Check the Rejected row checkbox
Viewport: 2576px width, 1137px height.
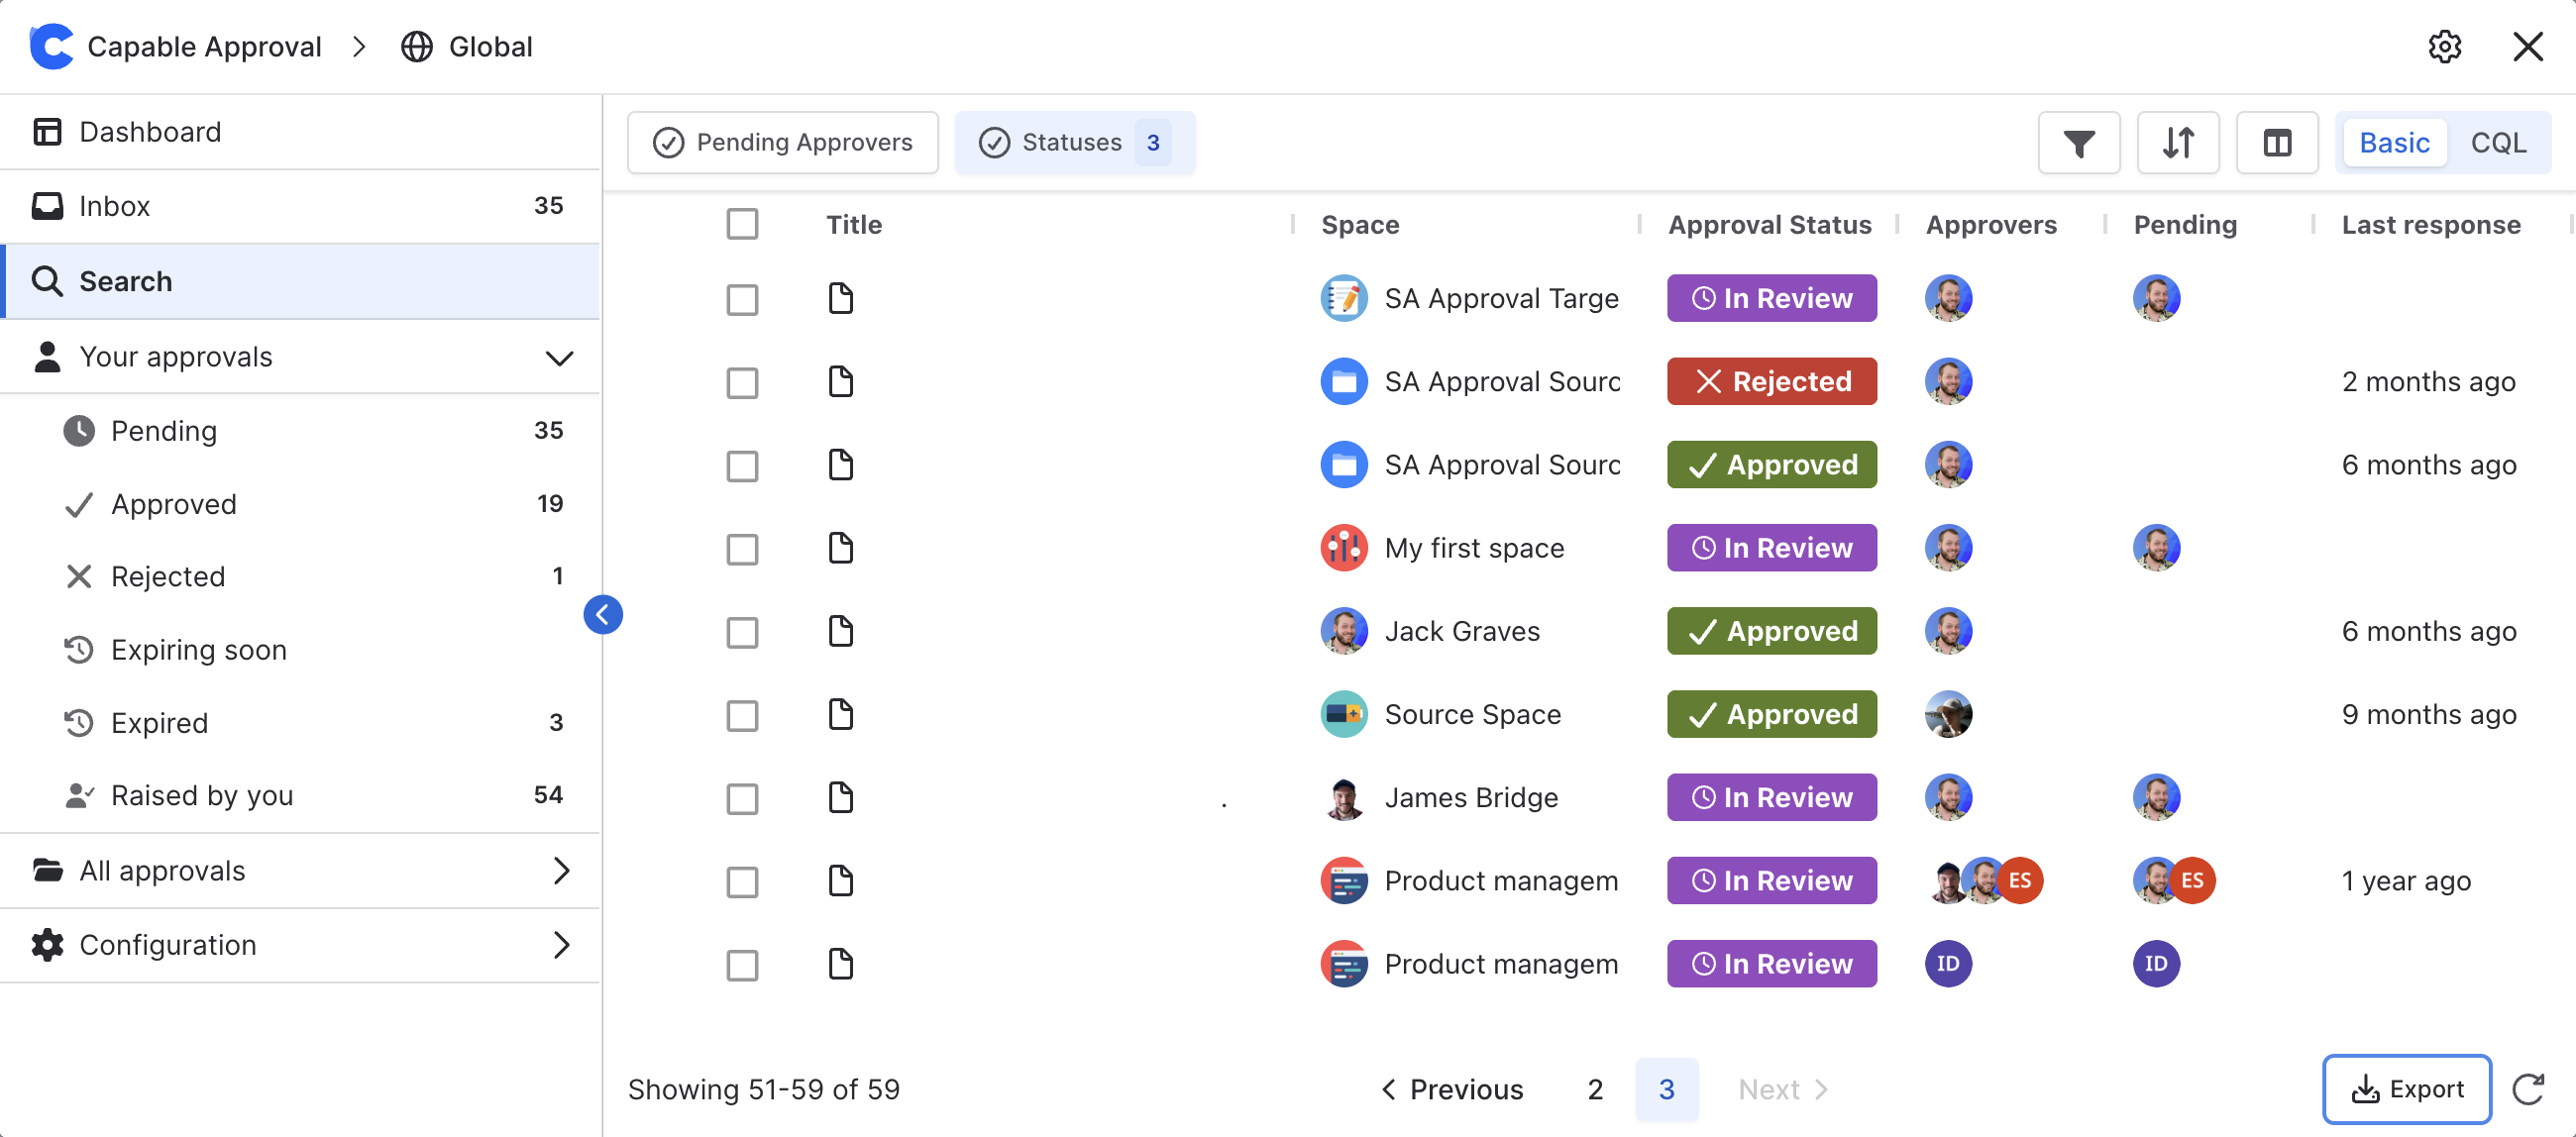pos(742,382)
